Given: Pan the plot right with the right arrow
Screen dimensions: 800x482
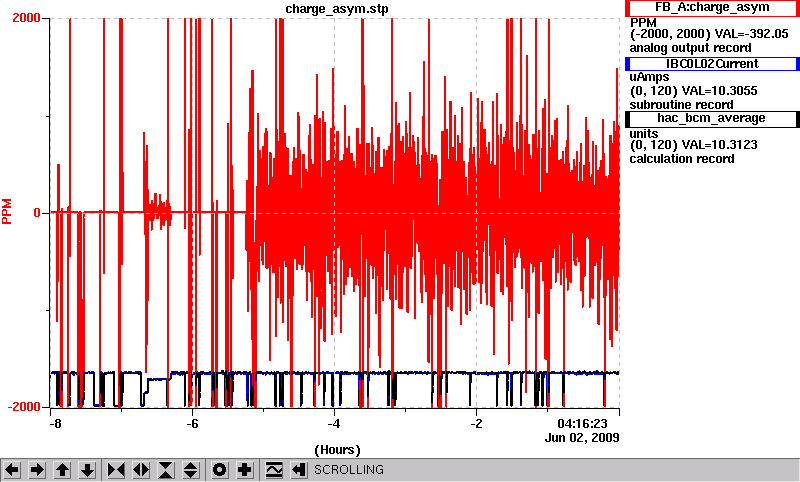Looking at the screenshot, I should 37,470.
